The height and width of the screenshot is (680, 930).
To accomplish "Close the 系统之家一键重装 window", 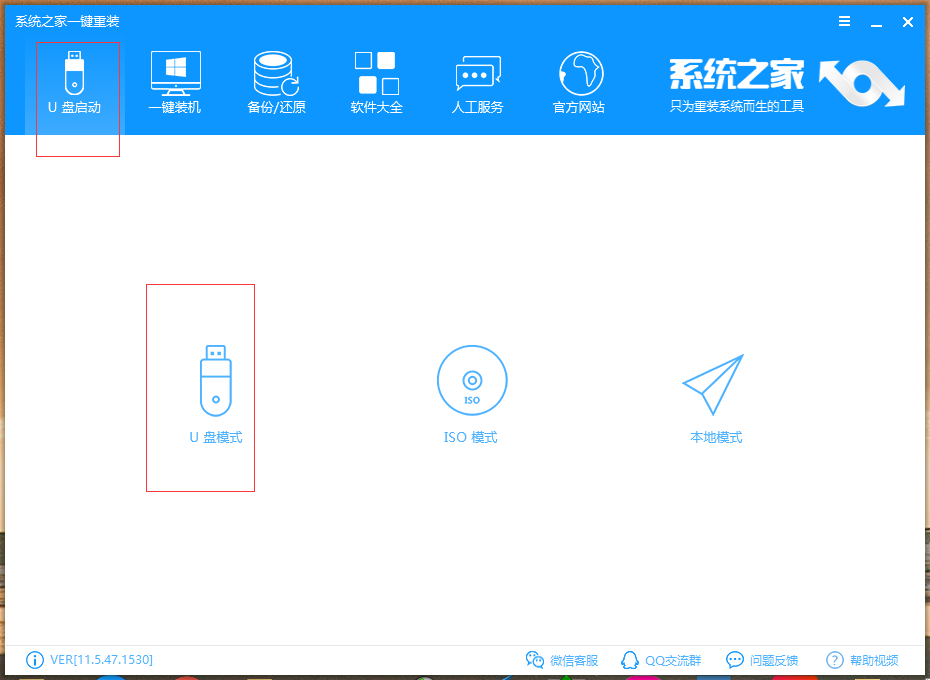I will [908, 21].
